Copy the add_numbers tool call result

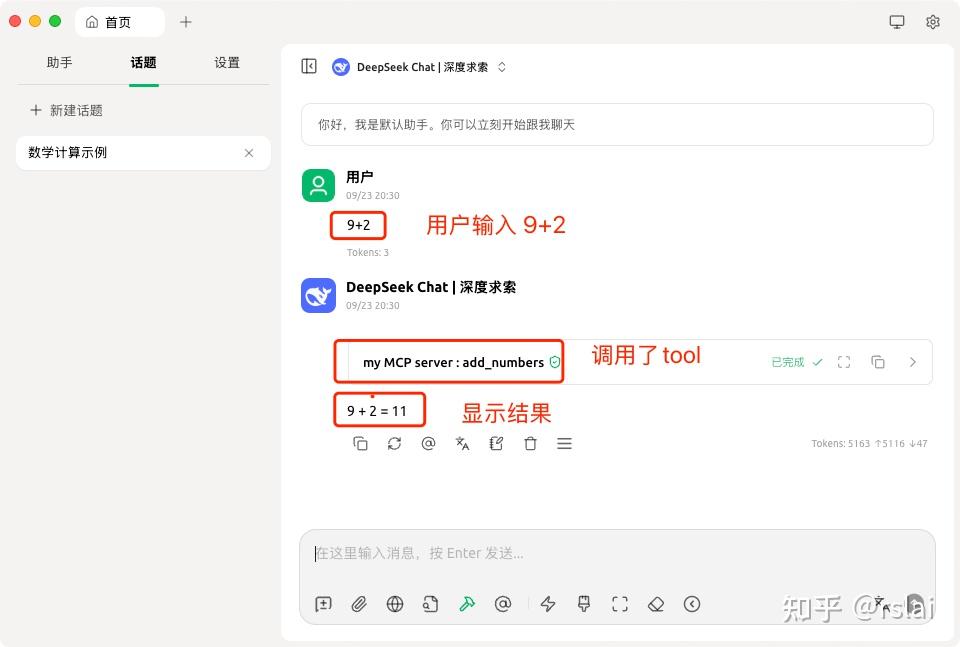click(x=878, y=362)
